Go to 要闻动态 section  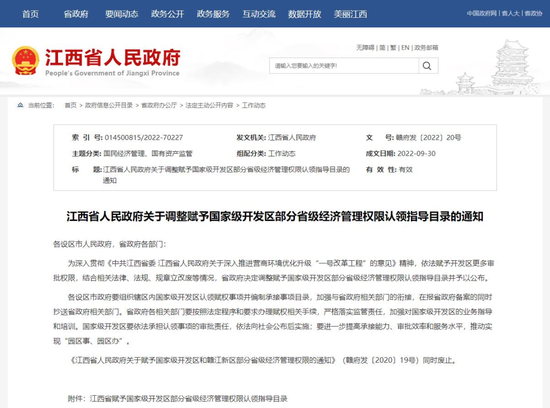pyautogui.click(x=122, y=14)
